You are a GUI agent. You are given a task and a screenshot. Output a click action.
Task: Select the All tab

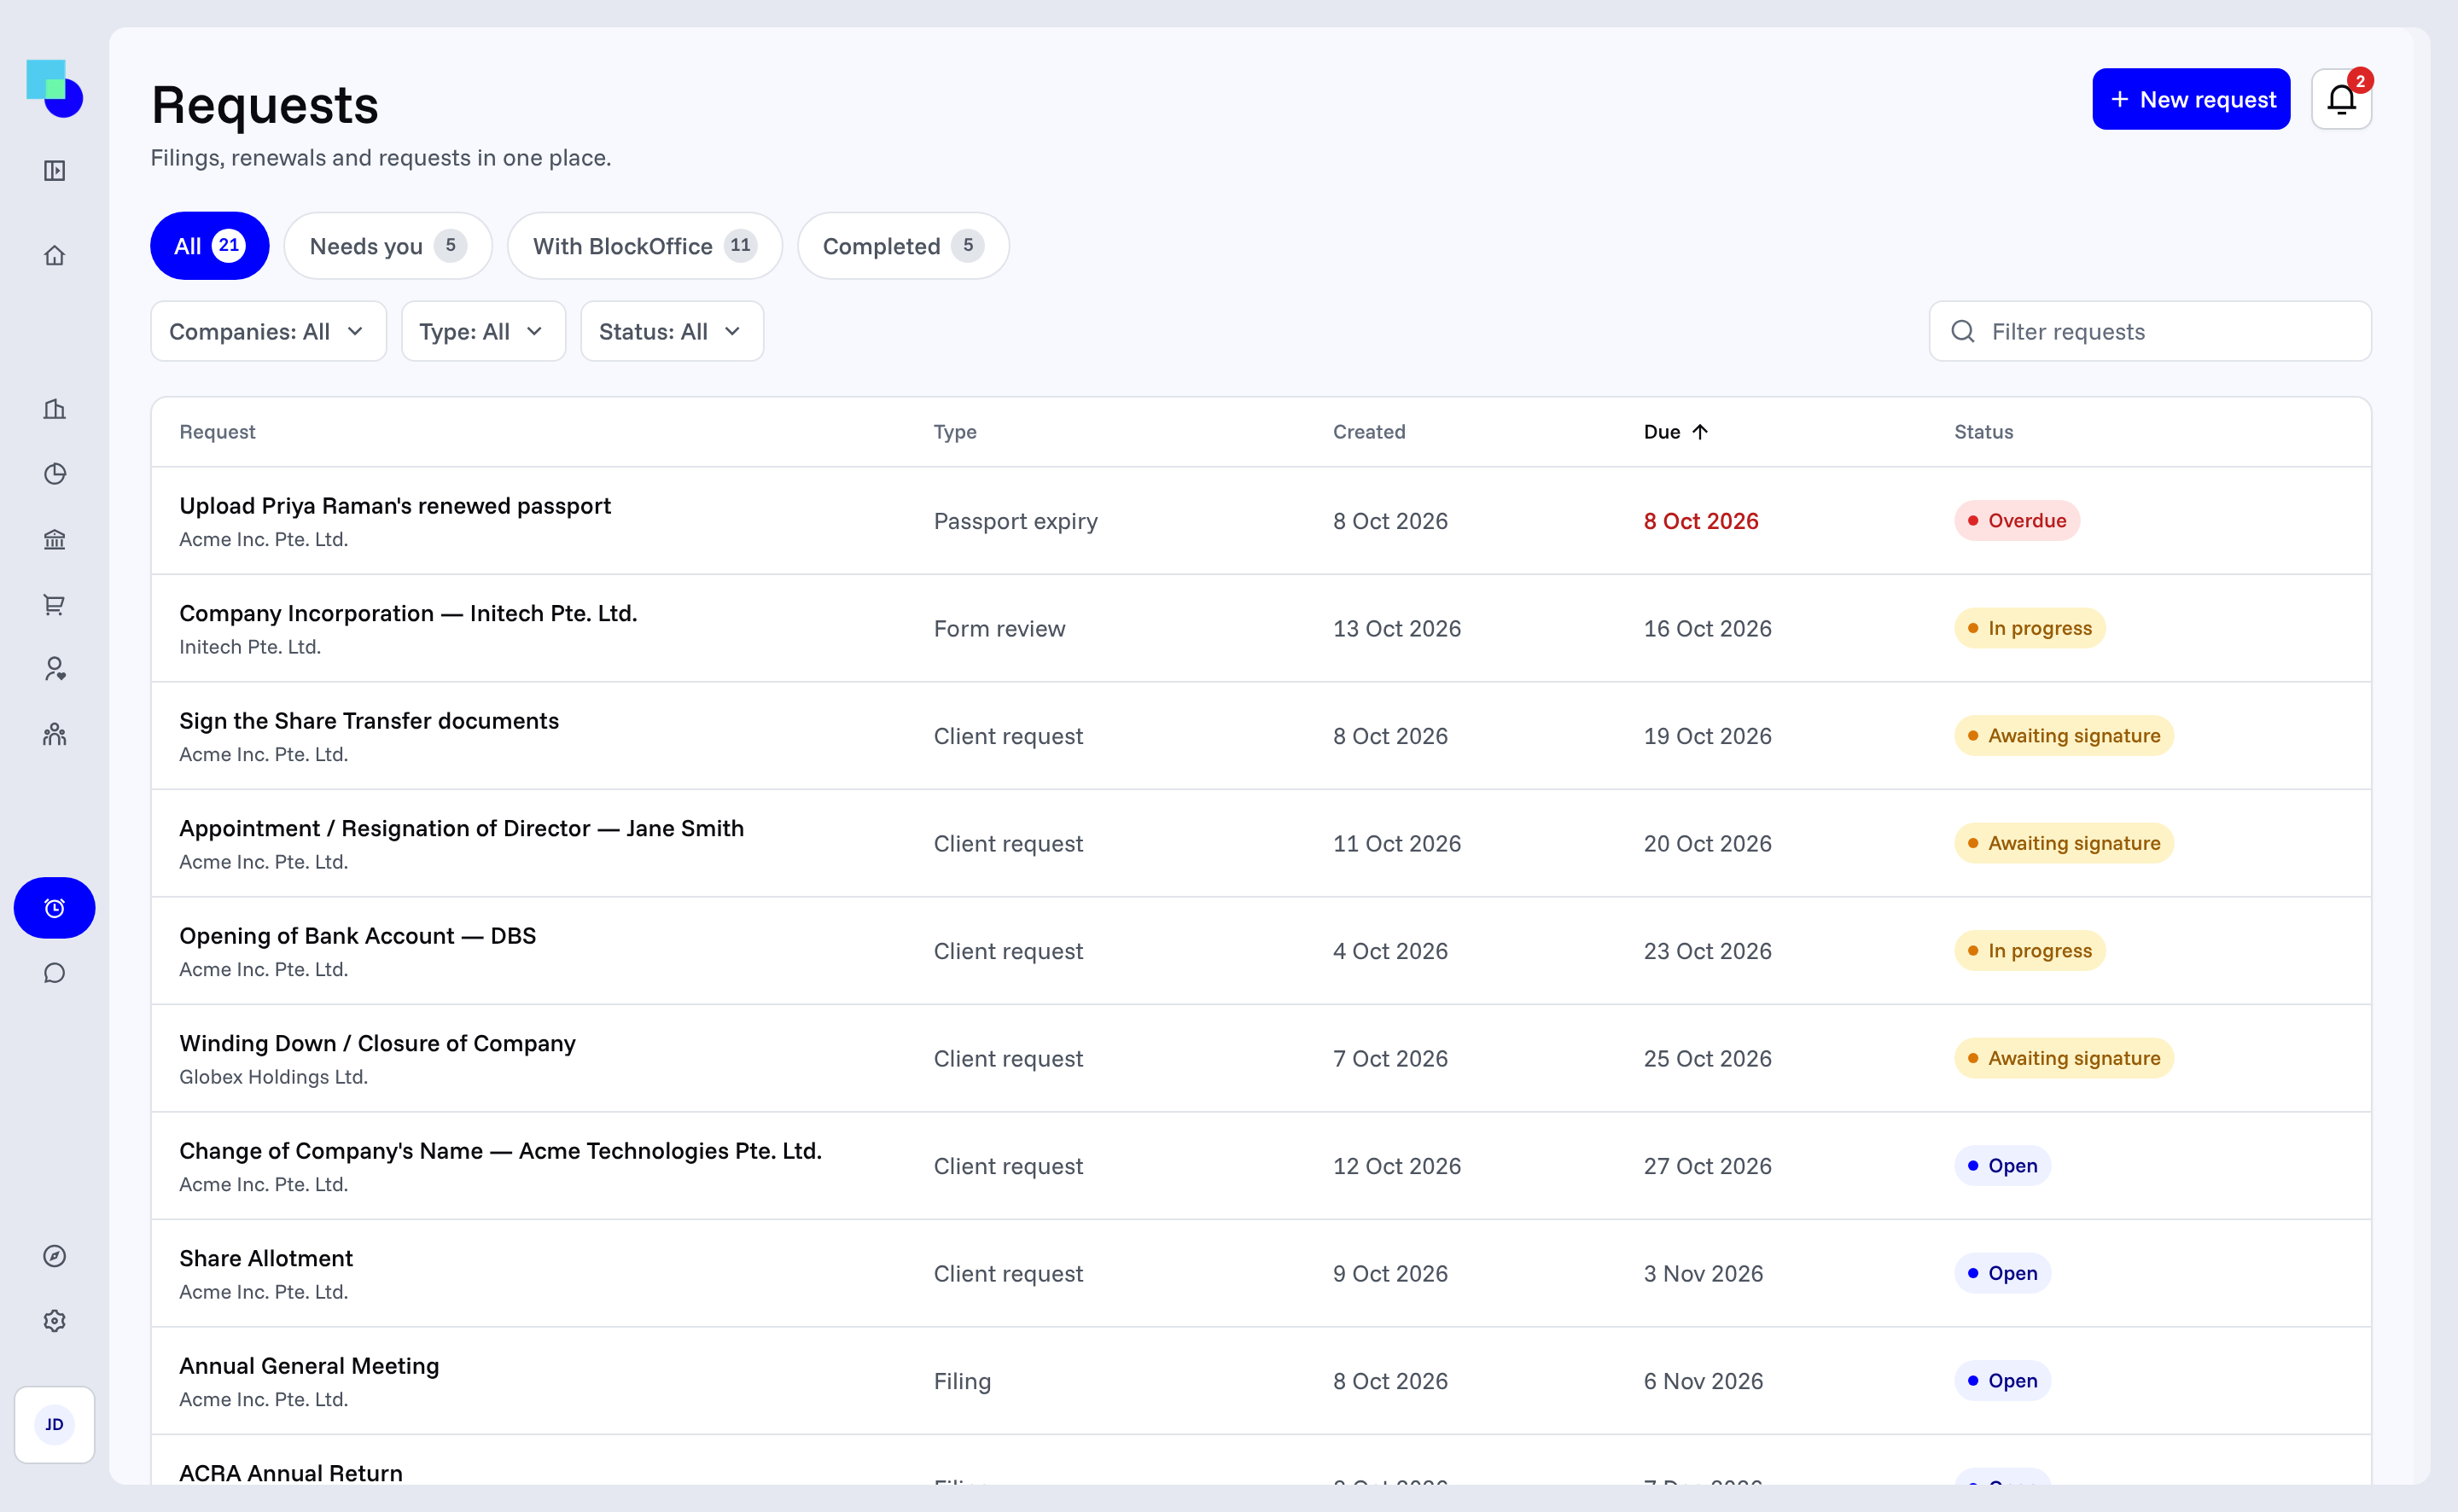(x=210, y=246)
